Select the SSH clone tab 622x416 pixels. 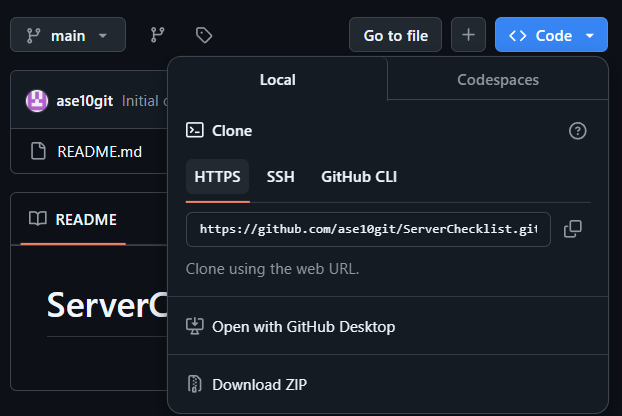[x=280, y=177]
